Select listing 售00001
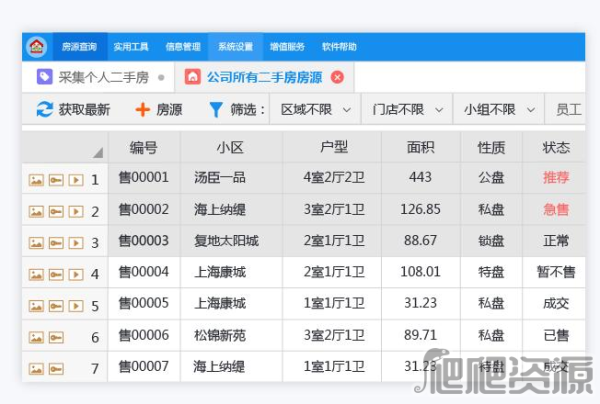Viewport: 600px width, 404px height. point(144,178)
